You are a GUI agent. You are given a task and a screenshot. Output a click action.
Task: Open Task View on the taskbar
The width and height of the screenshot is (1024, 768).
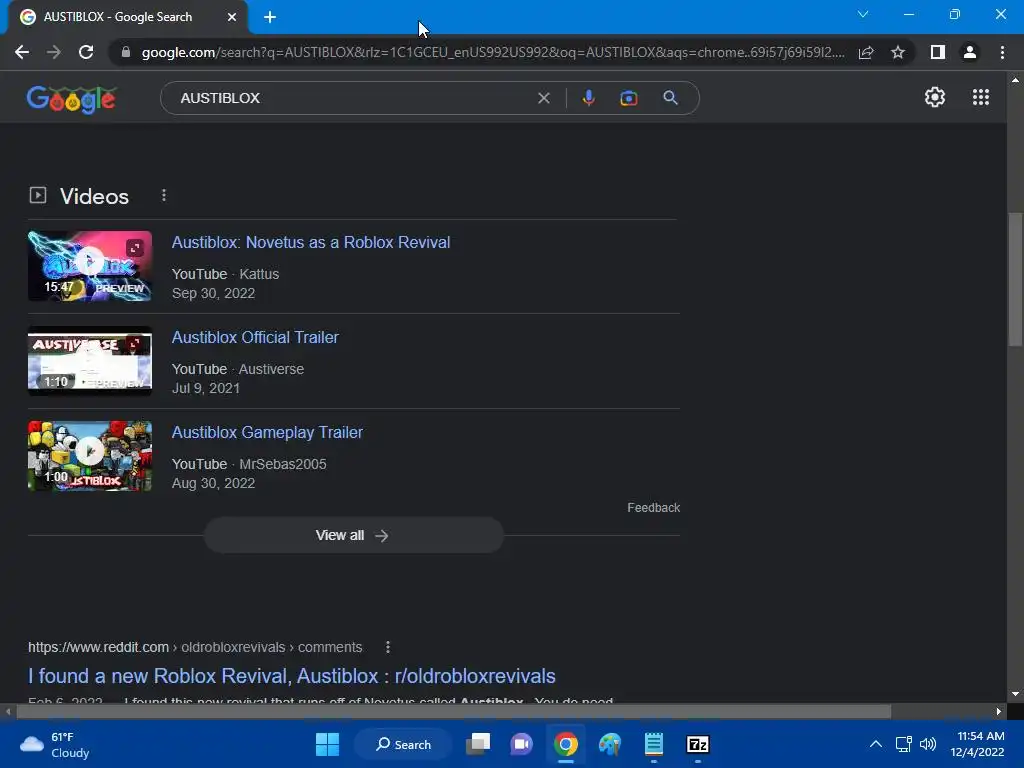coord(478,744)
